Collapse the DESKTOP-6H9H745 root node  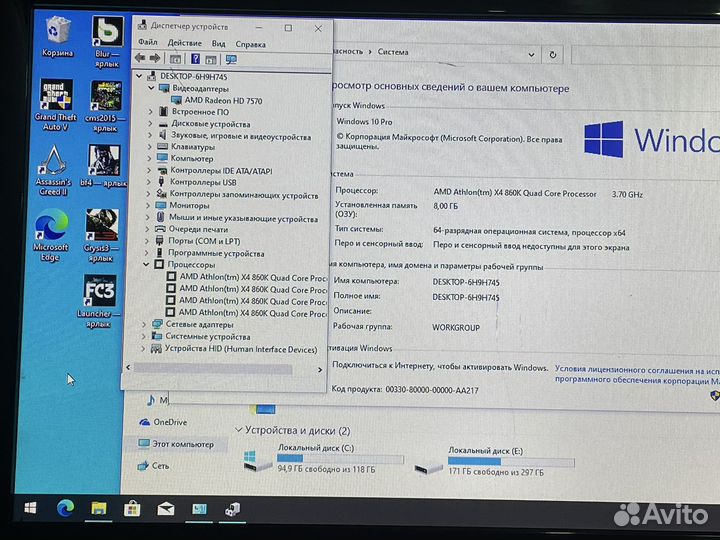pos(140,76)
